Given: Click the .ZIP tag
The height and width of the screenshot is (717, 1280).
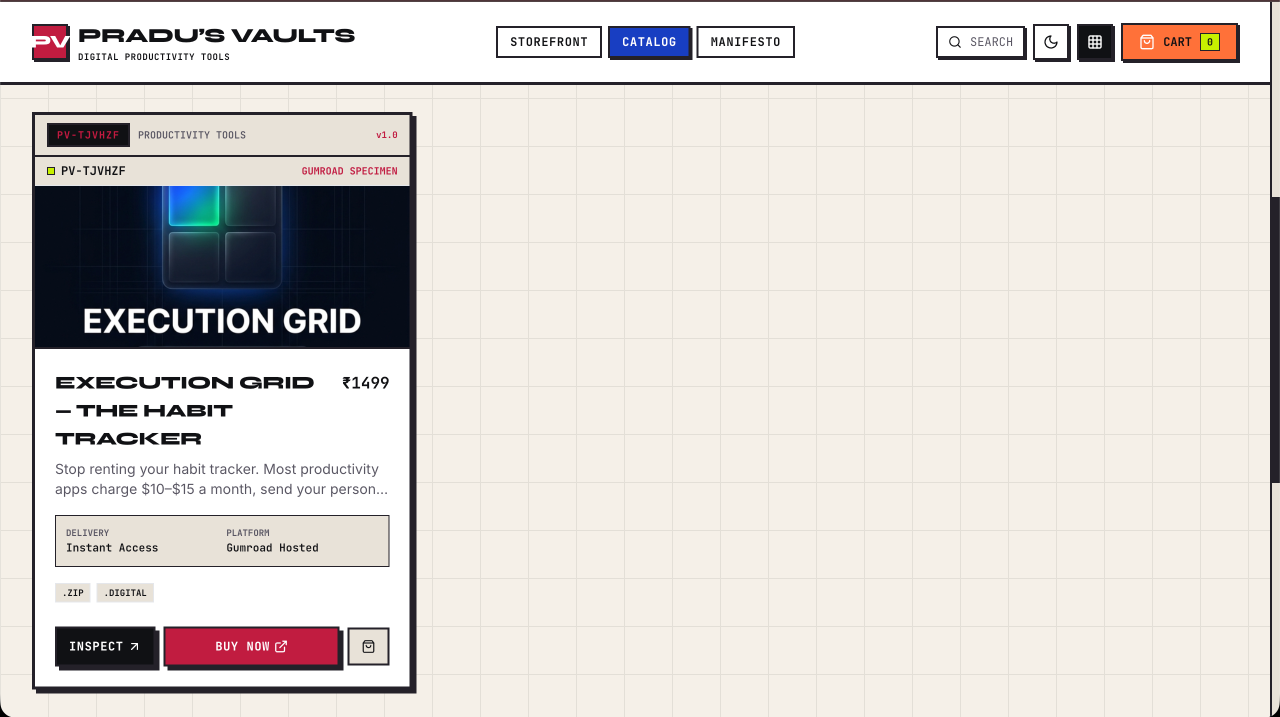Looking at the screenshot, I should coord(73,593).
